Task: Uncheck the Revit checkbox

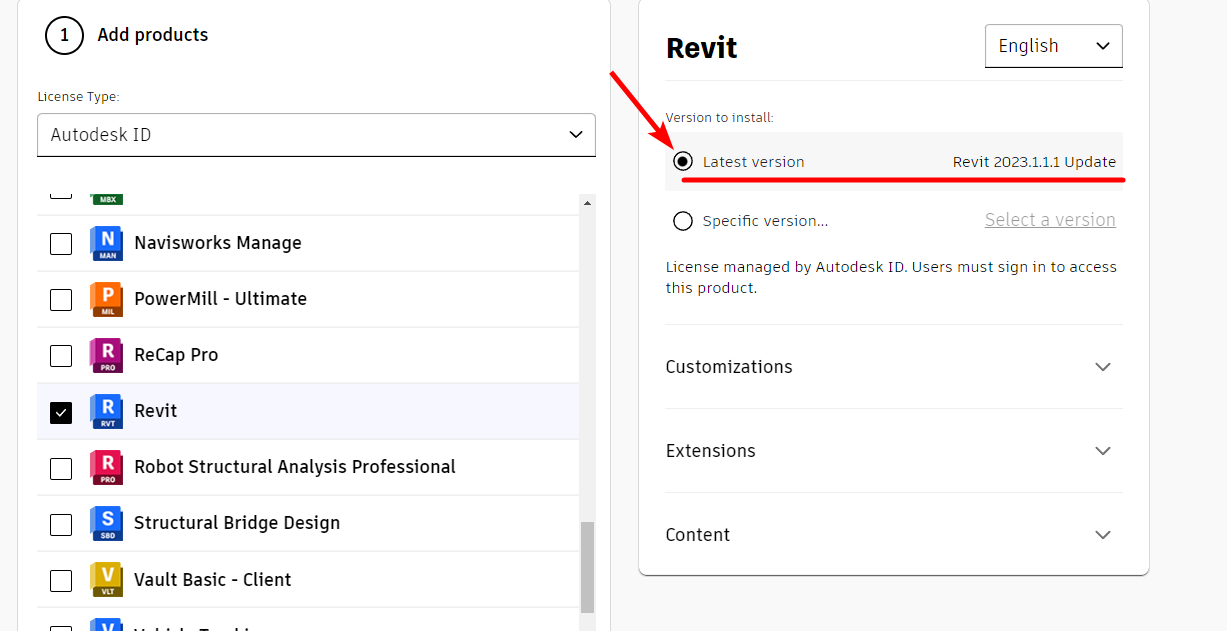Action: [61, 412]
